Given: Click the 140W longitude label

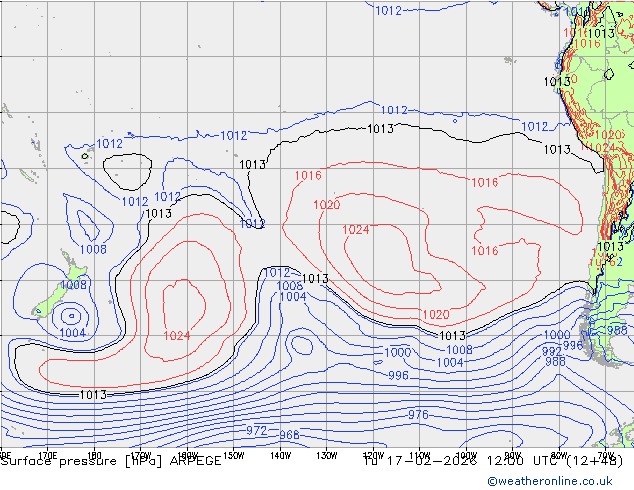Looking at the screenshot, I should [280, 455].
